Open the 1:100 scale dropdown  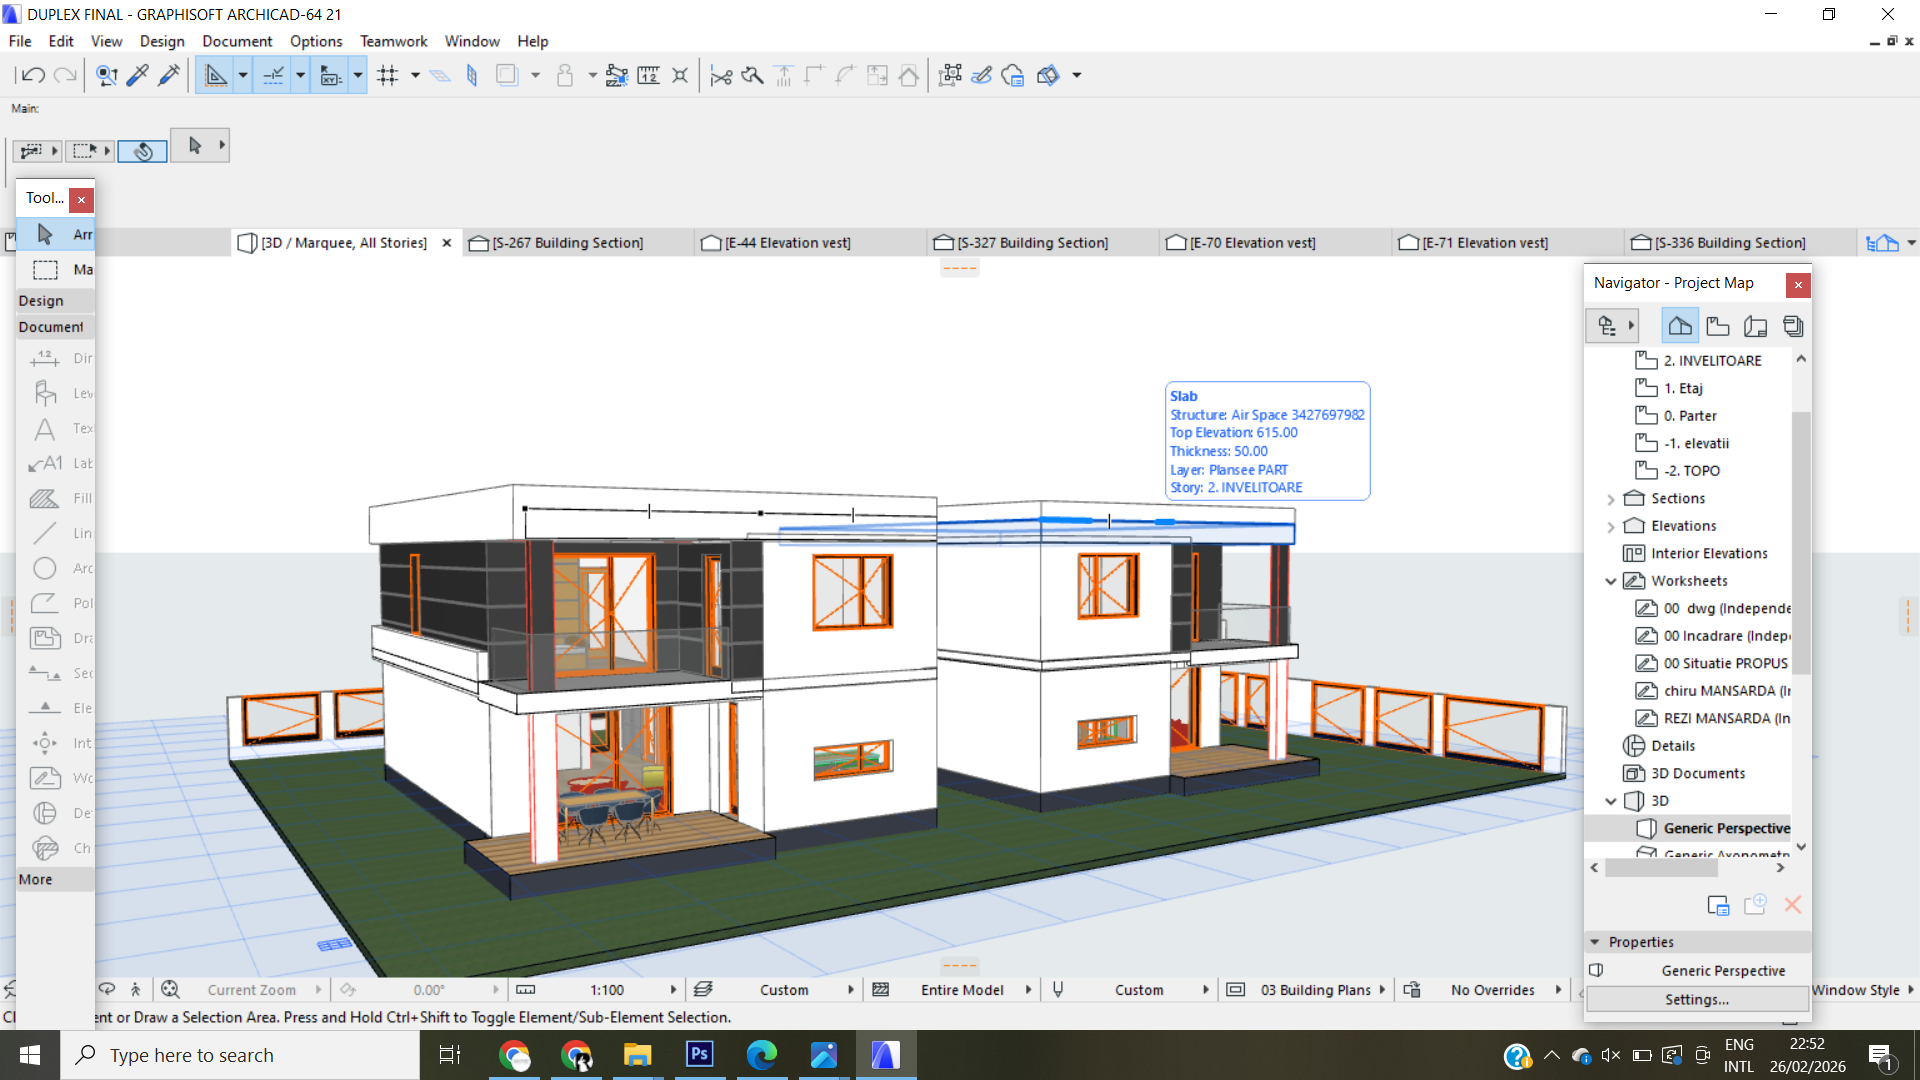673,990
